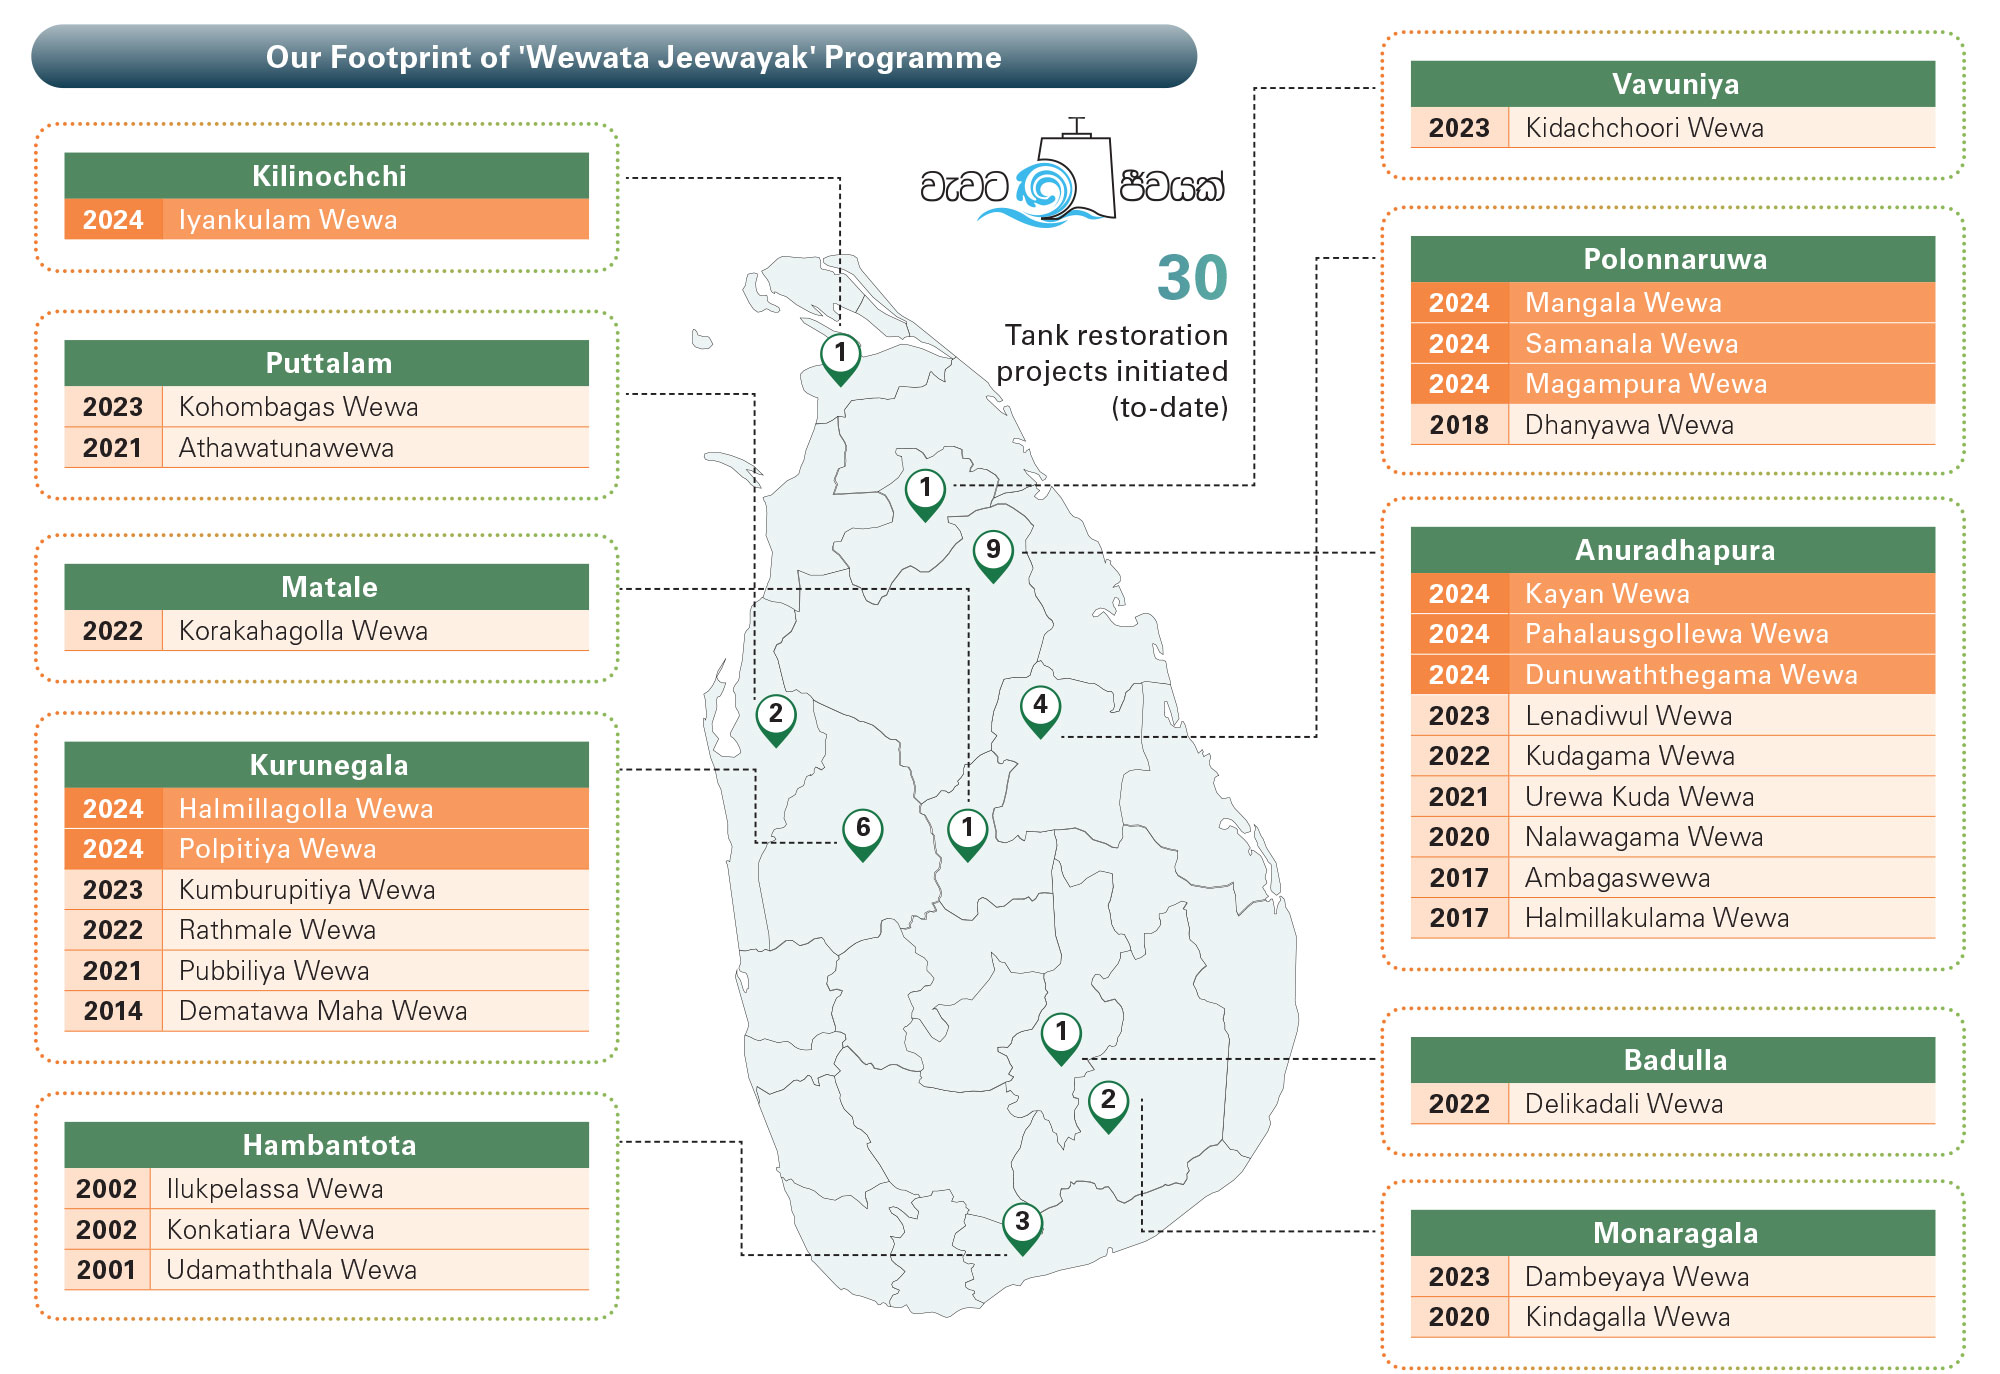Click the Polonnaruwa map pin numbered 4

tap(1040, 711)
